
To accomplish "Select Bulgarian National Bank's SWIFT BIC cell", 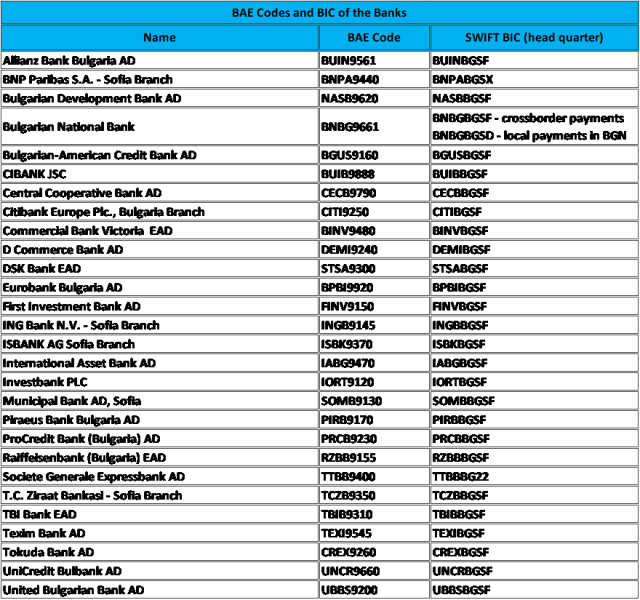I will pos(534,127).
